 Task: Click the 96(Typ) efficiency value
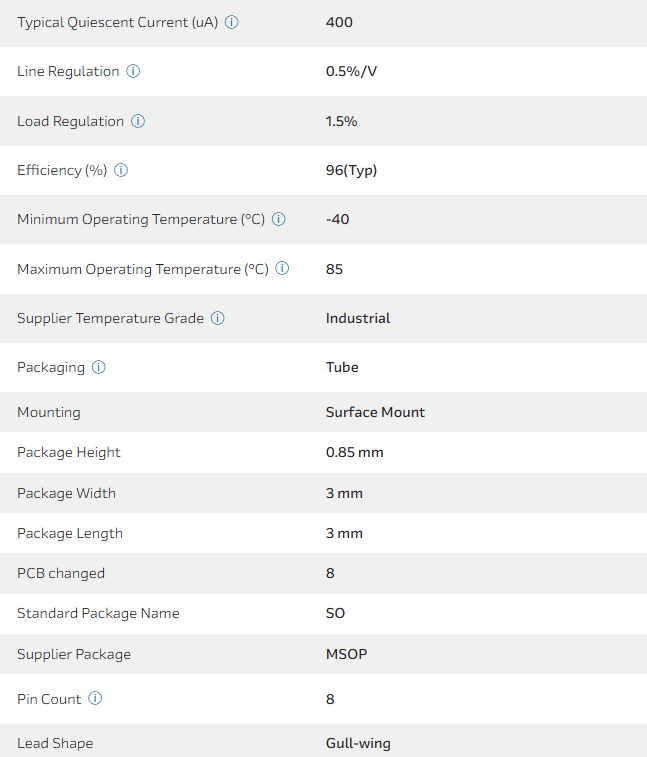pos(351,170)
